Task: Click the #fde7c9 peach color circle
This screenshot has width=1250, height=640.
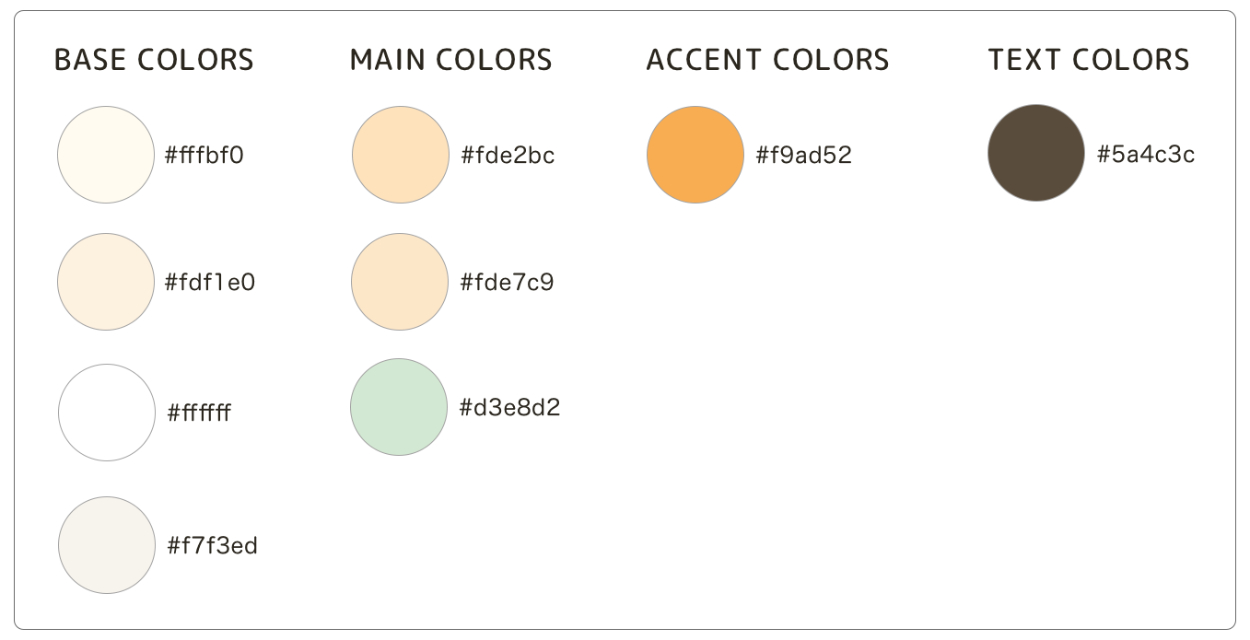Action: point(400,282)
